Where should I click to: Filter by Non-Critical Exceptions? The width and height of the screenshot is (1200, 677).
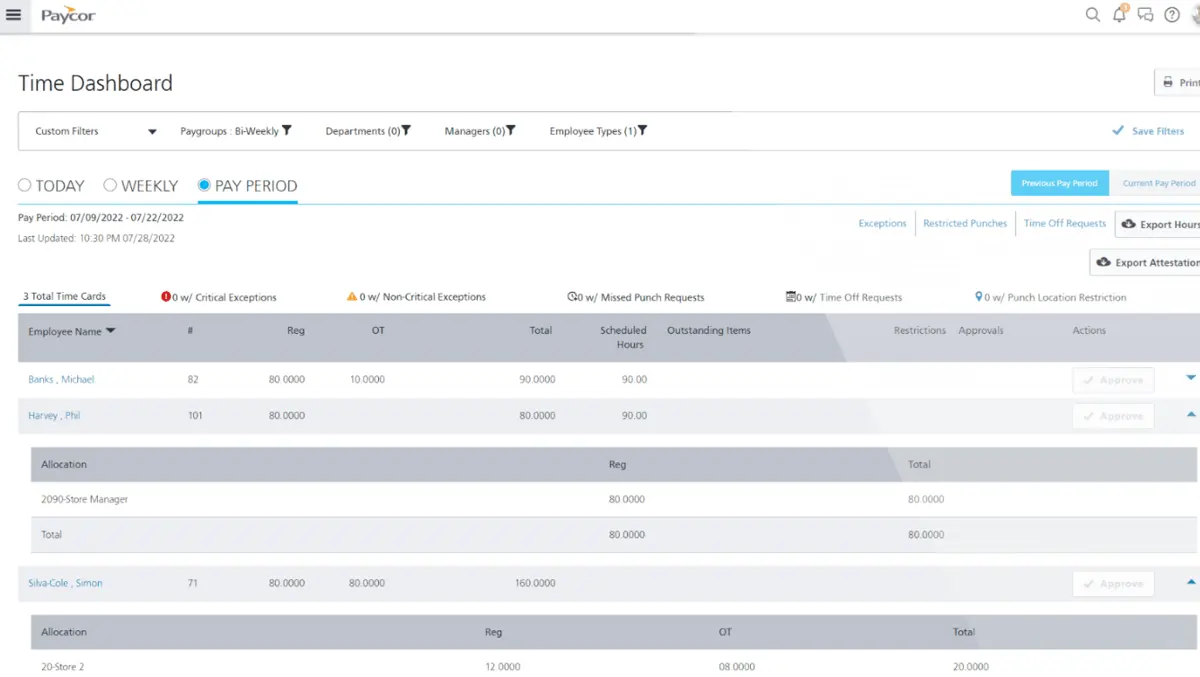point(416,297)
